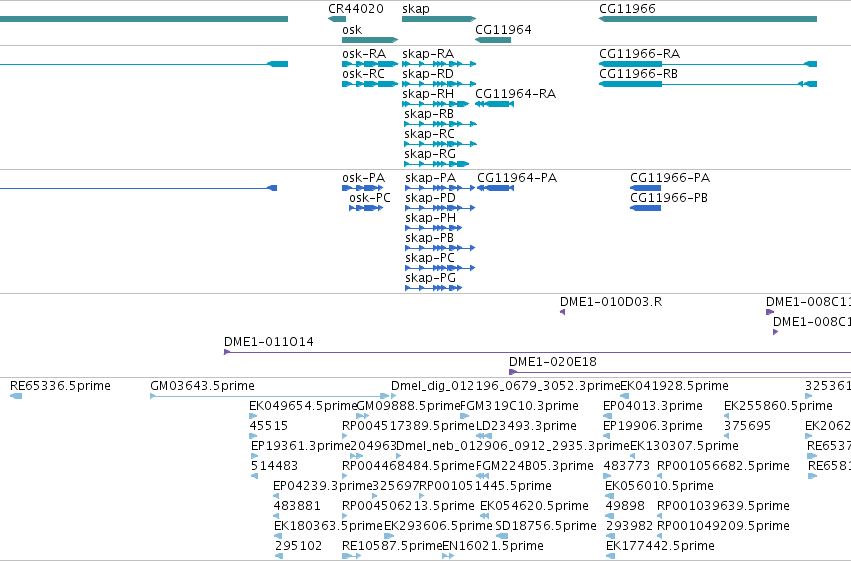
Task: Select the 45515 feature
Action: tap(253, 436)
